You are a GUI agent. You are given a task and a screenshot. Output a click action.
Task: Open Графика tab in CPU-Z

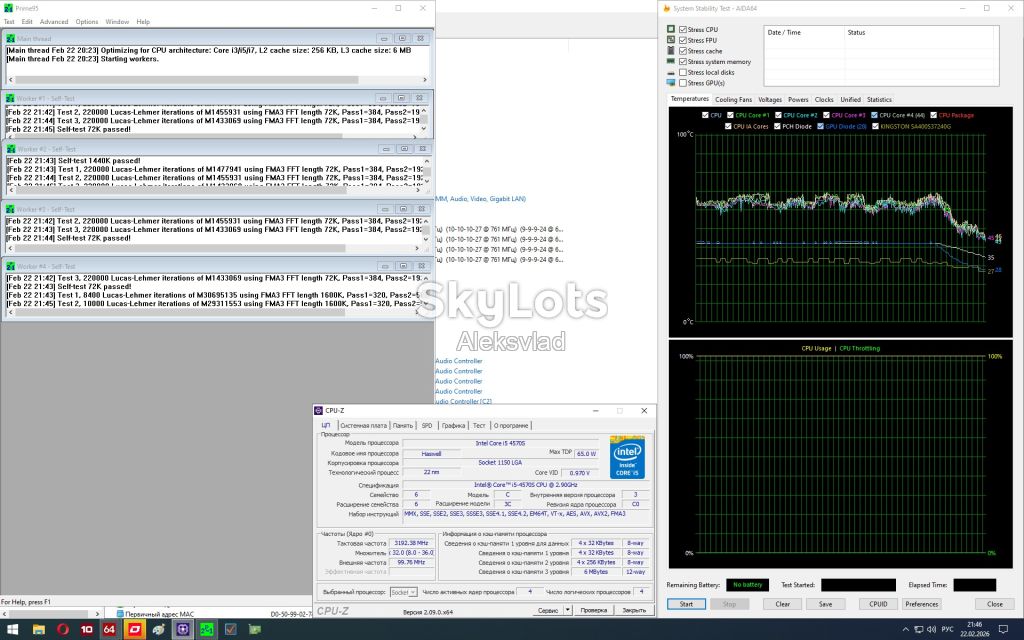pyautogui.click(x=453, y=425)
